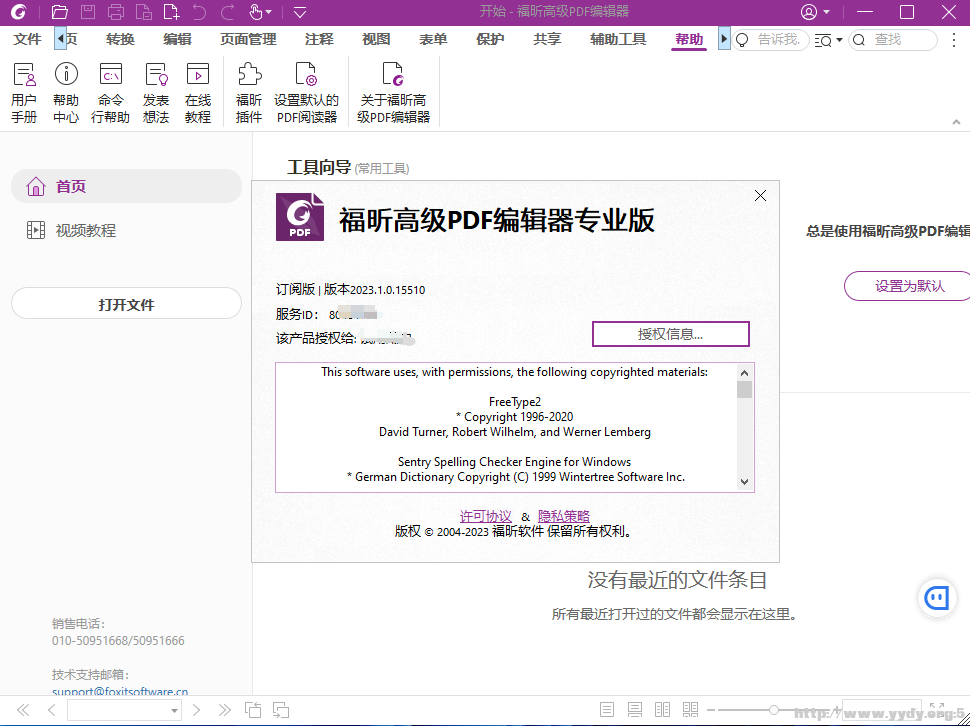The width and height of the screenshot is (970, 726).
Task: Collapse the ribbon with the chevron
Action: coord(956,122)
